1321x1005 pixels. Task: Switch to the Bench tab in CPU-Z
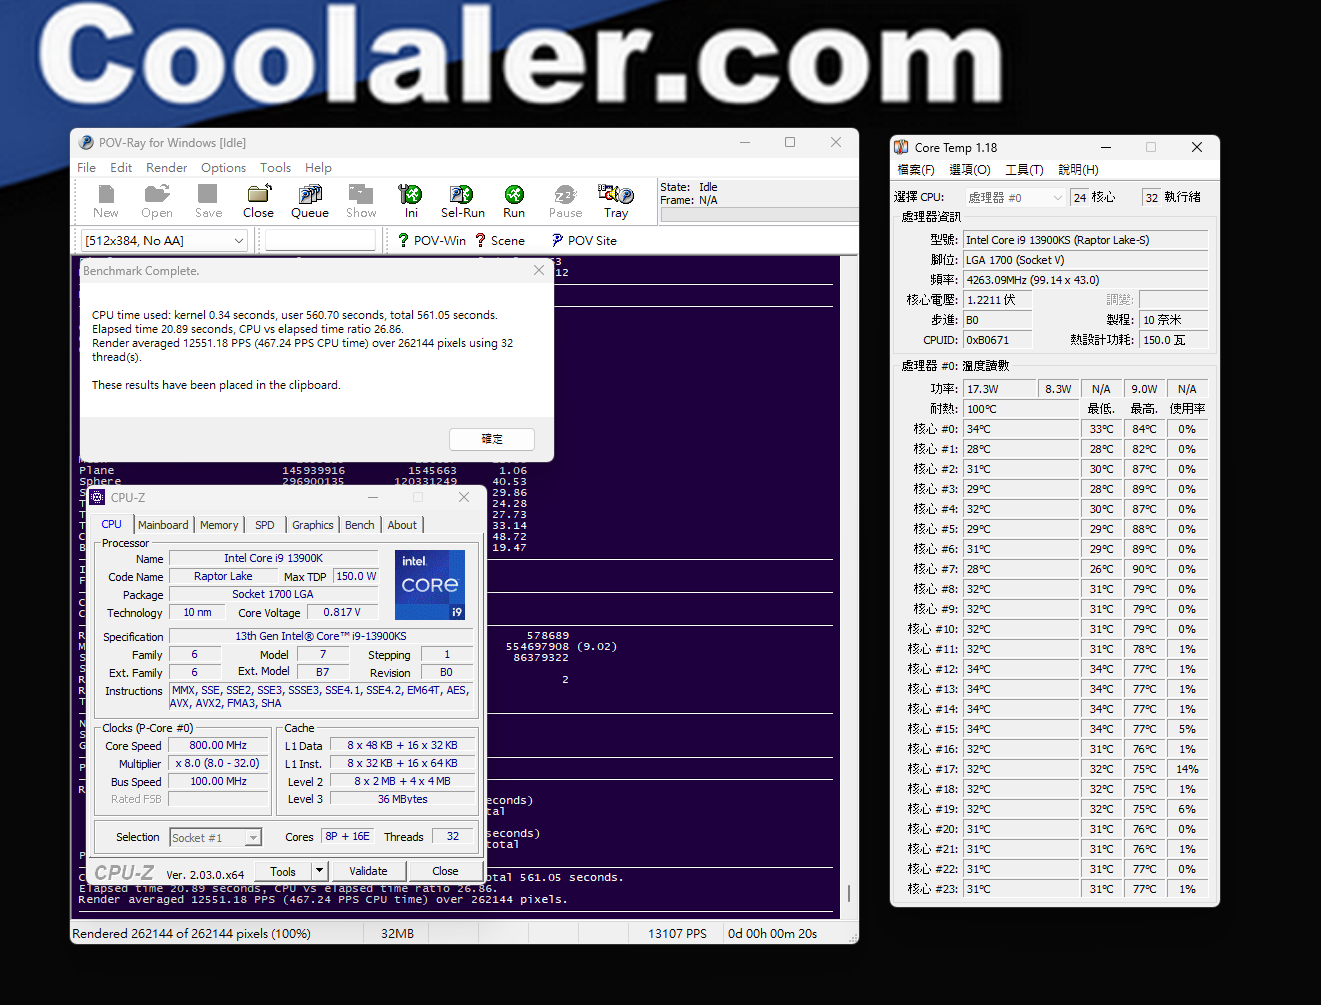point(360,525)
